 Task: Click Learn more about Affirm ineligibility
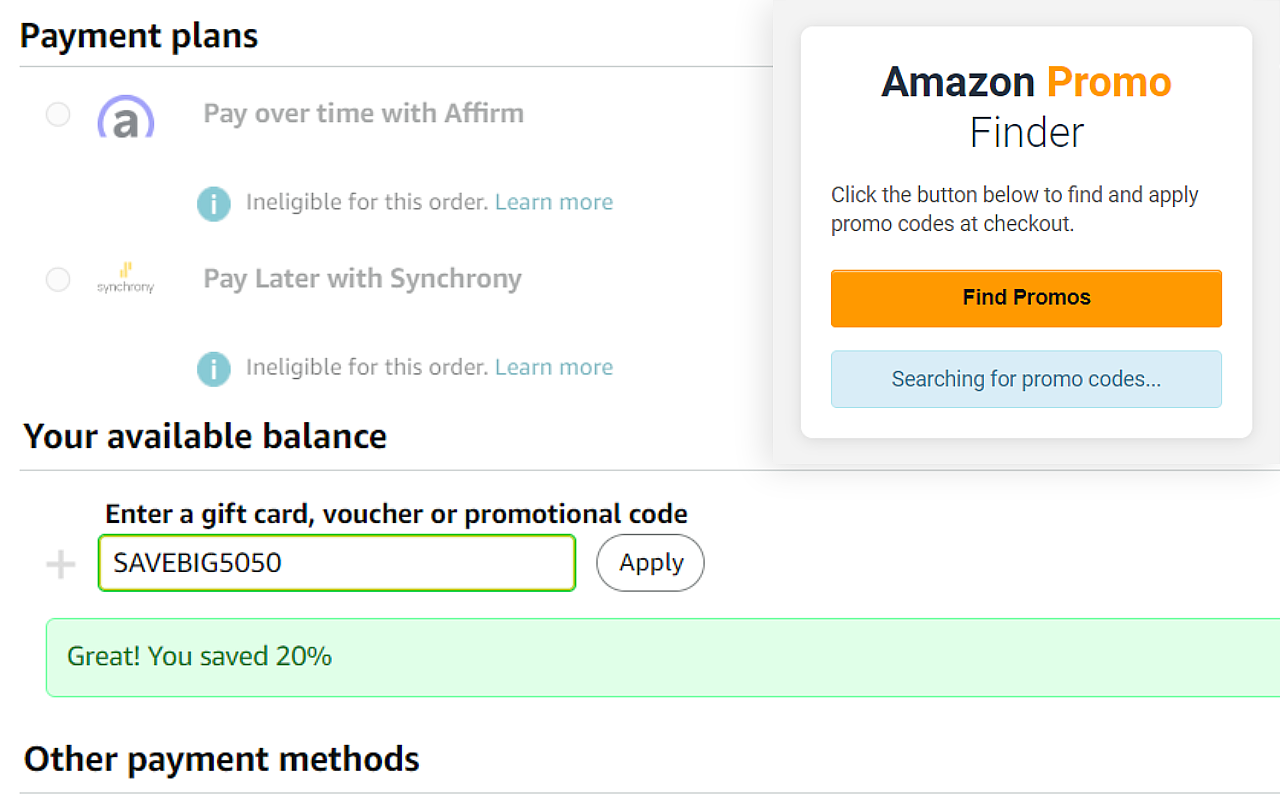pos(553,201)
